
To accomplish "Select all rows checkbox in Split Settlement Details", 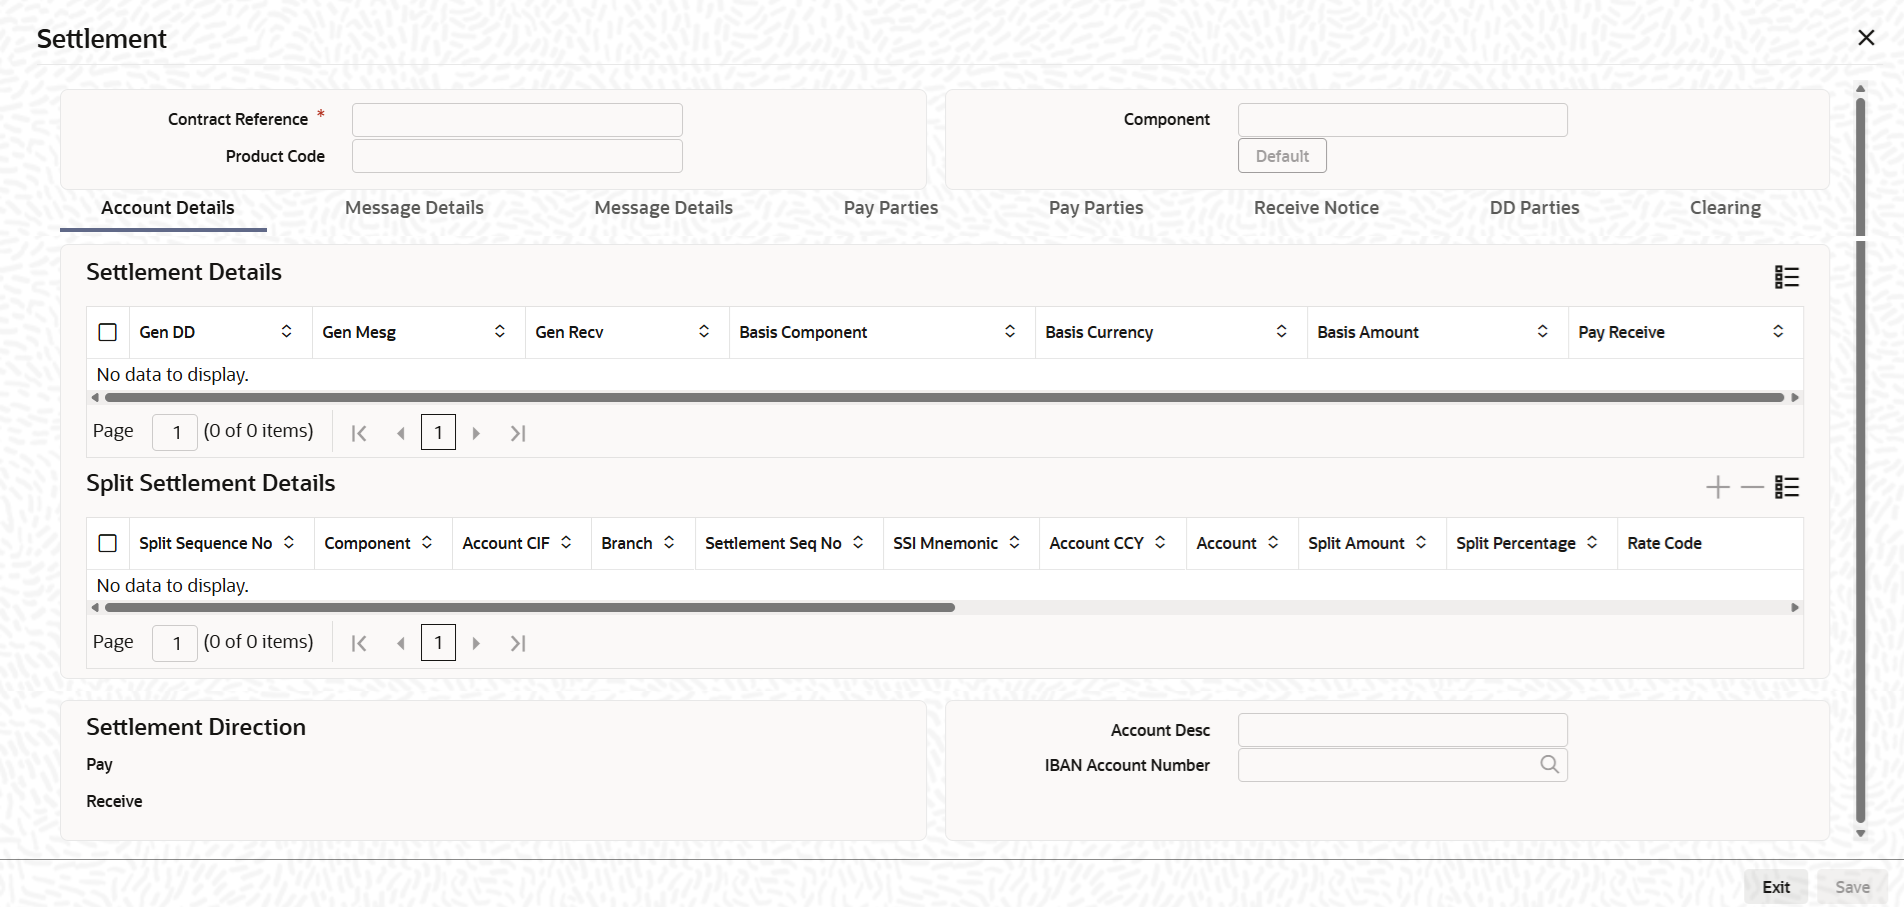I will click(108, 543).
